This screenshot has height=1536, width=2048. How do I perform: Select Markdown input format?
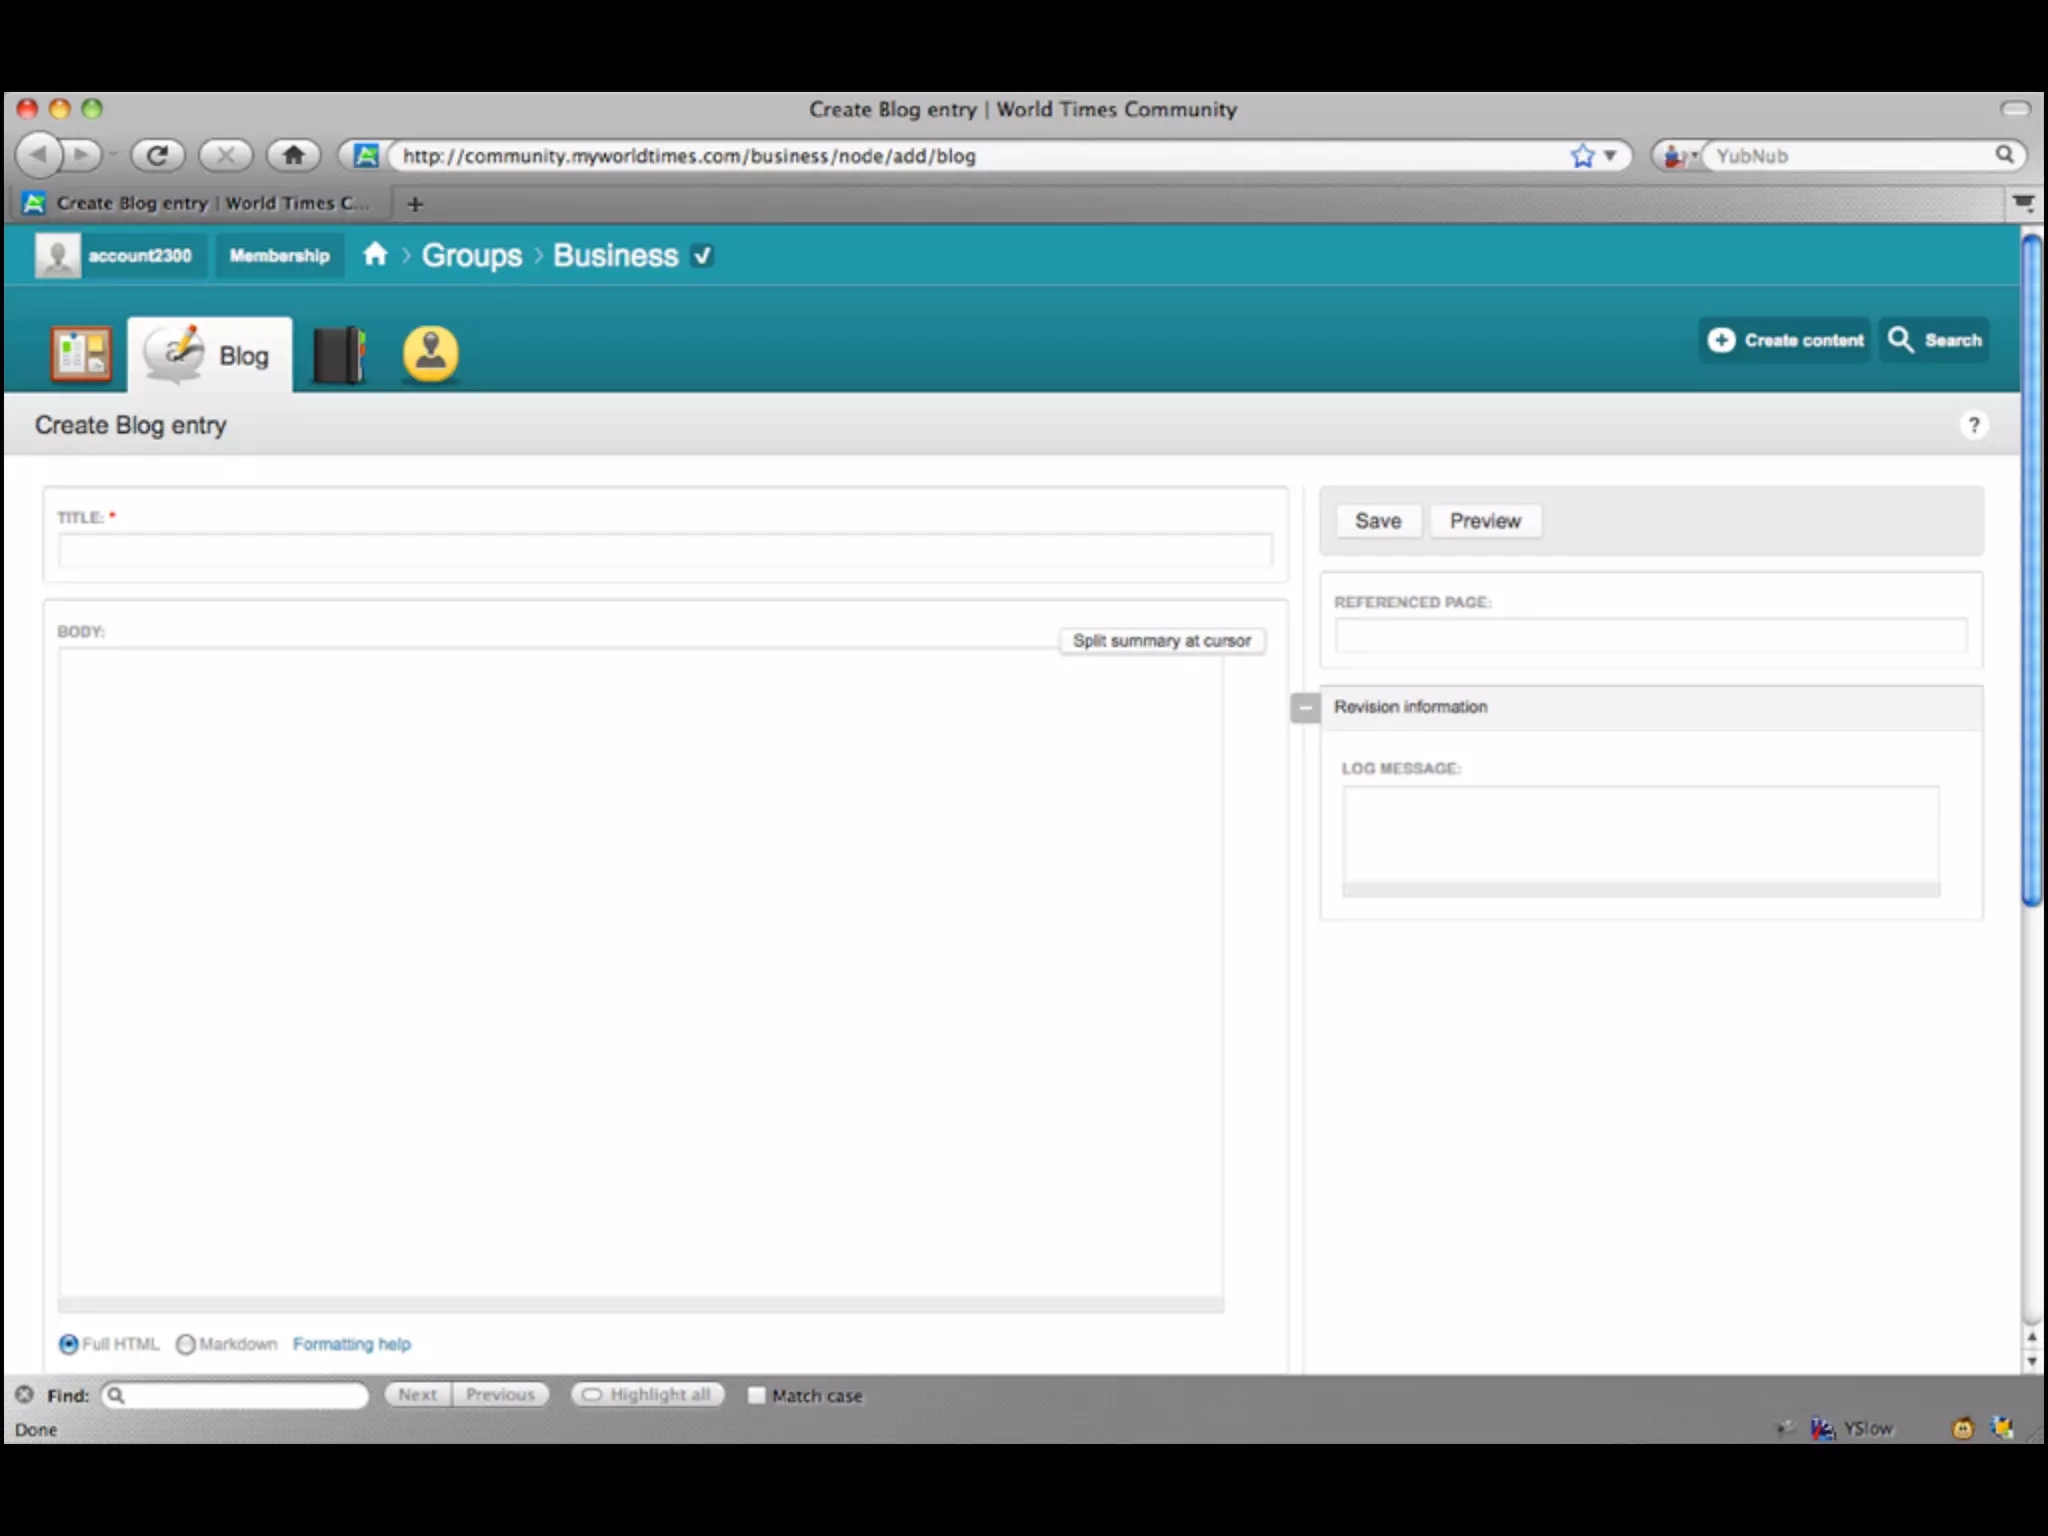coord(185,1344)
